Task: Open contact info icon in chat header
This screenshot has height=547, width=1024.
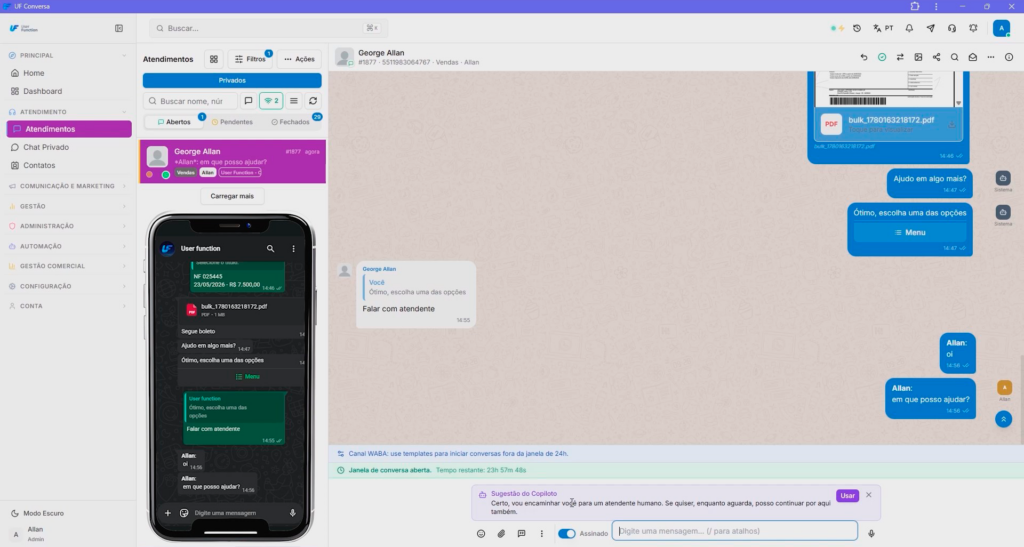Action: pyautogui.click(x=1009, y=57)
